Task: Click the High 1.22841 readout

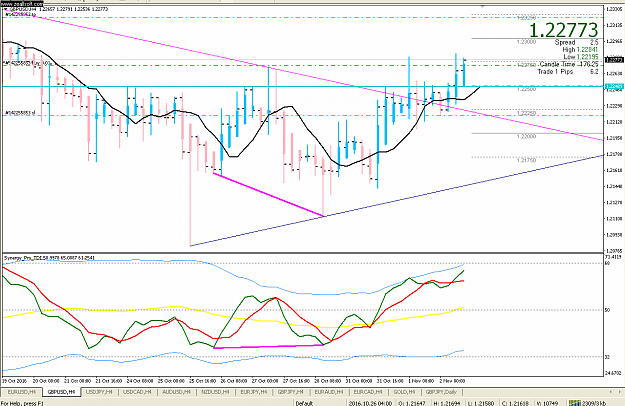Action: [x=580, y=49]
